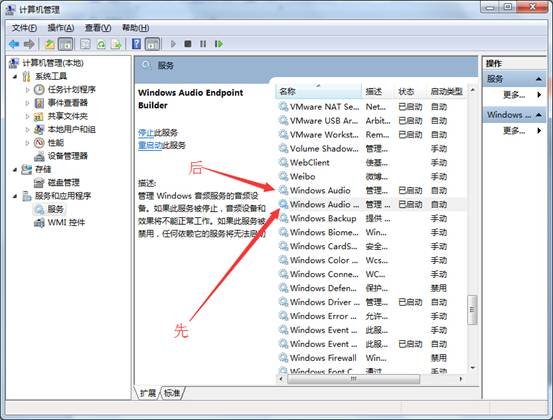
Task: Select the Windows Firewall service row
Action: point(371,358)
